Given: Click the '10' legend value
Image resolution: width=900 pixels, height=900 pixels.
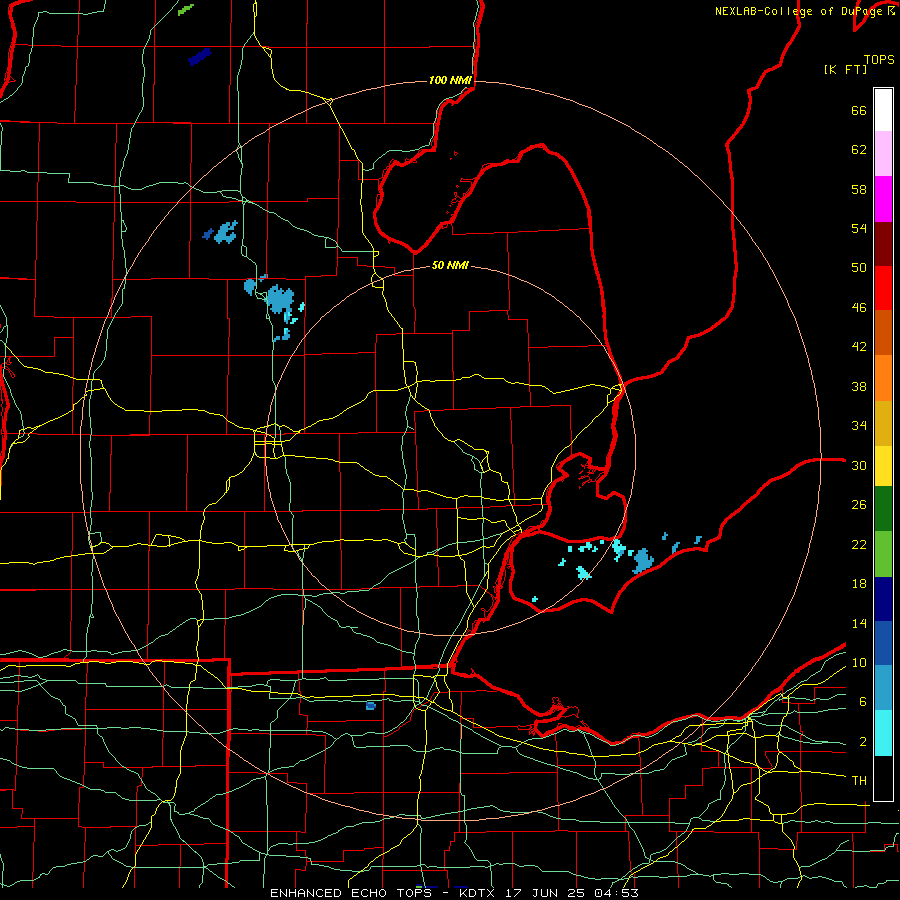Looking at the screenshot, I should (x=859, y=662).
